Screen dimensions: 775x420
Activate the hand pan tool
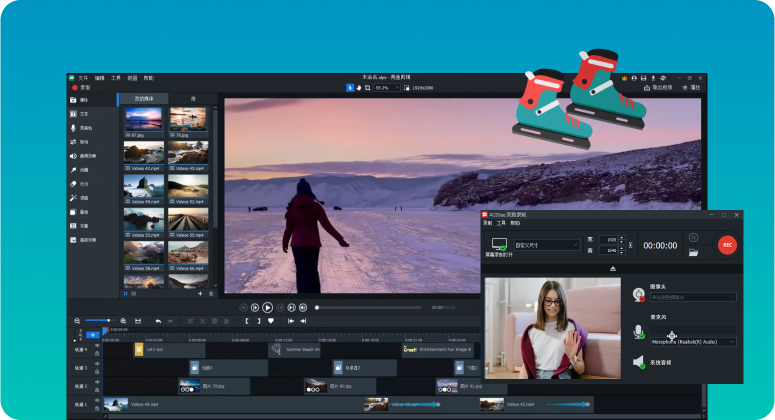tap(359, 87)
